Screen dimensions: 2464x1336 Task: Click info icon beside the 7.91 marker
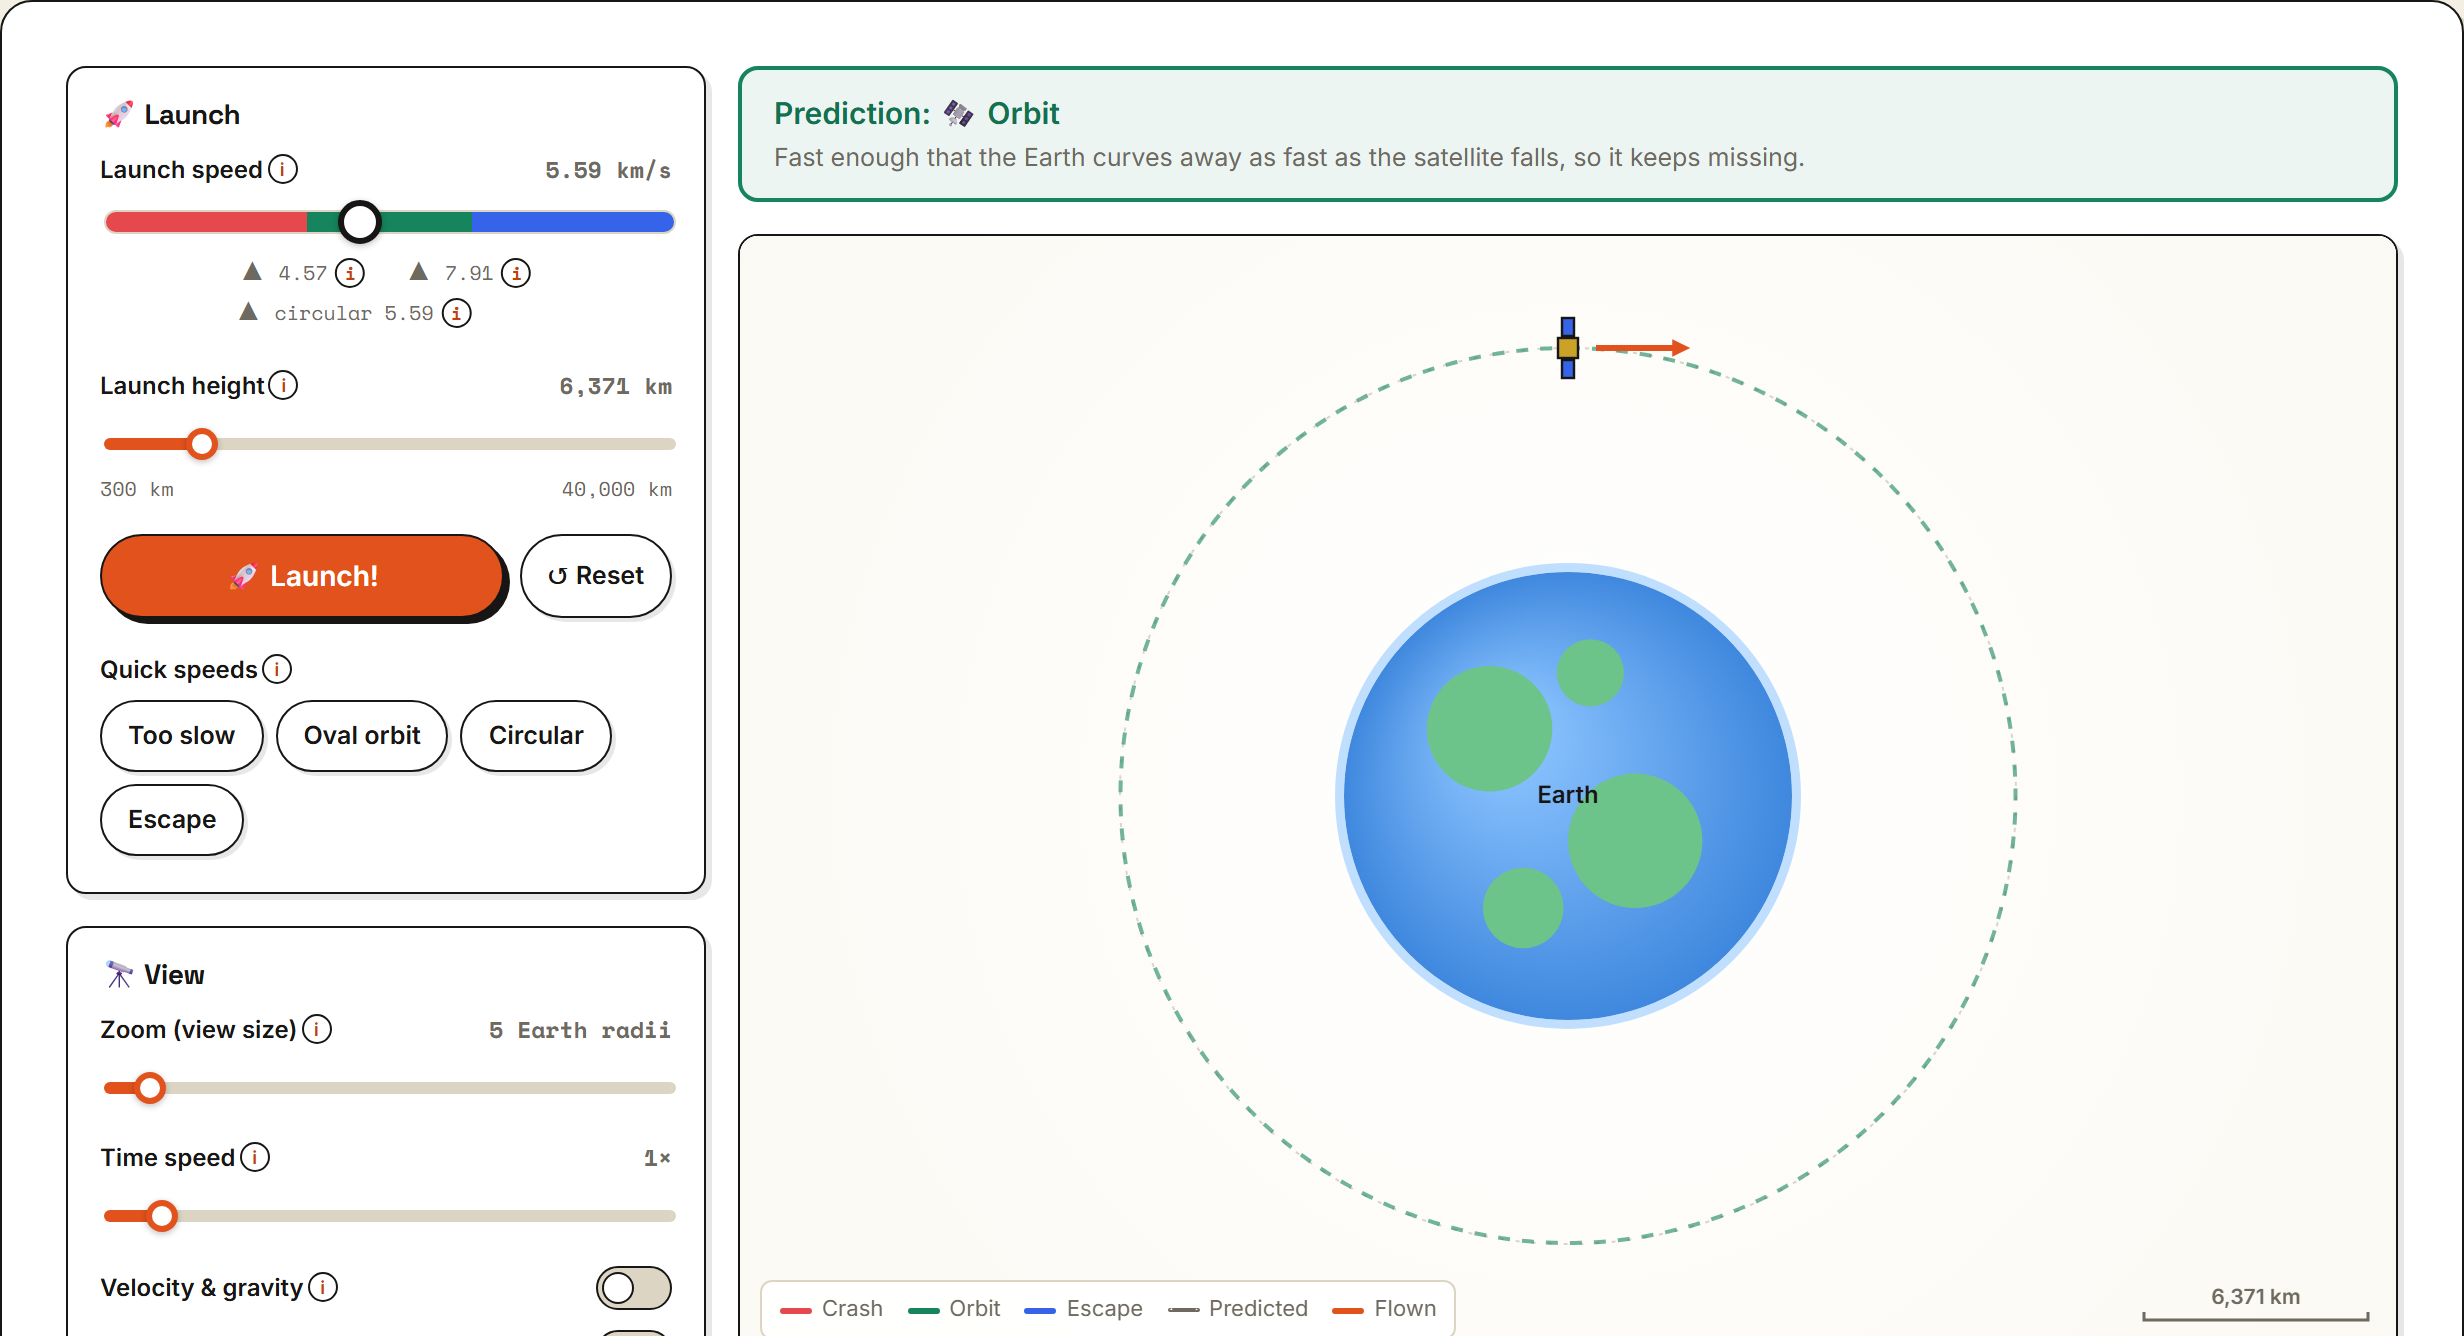[516, 273]
